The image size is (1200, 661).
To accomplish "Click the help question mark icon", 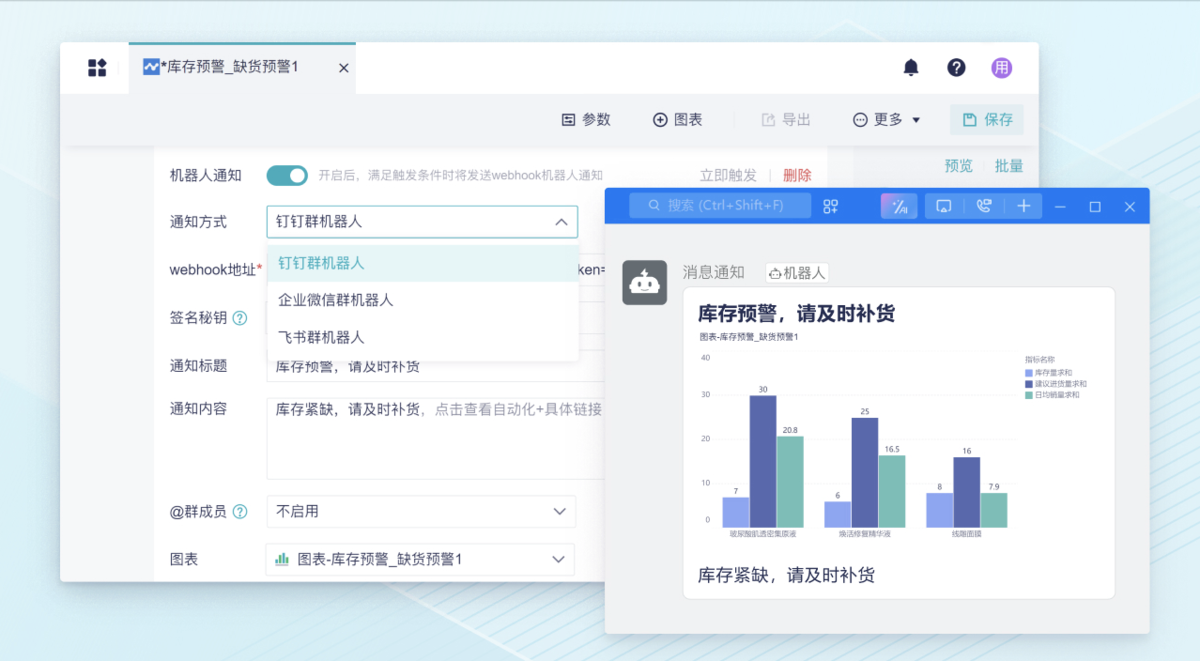I will (956, 67).
